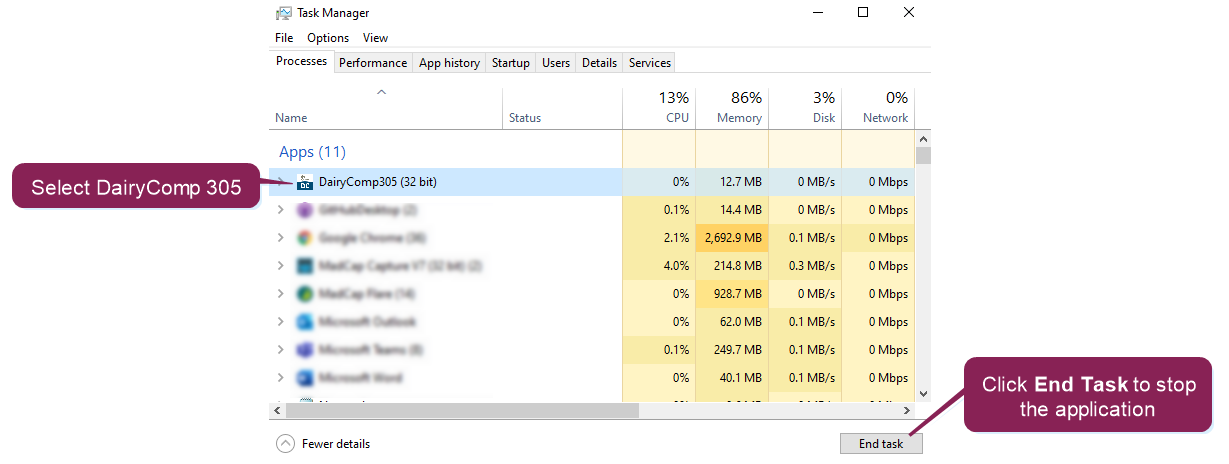1229x464 pixels.
Task: Expand the Microsoft Teams process group
Action: [x=280, y=350]
